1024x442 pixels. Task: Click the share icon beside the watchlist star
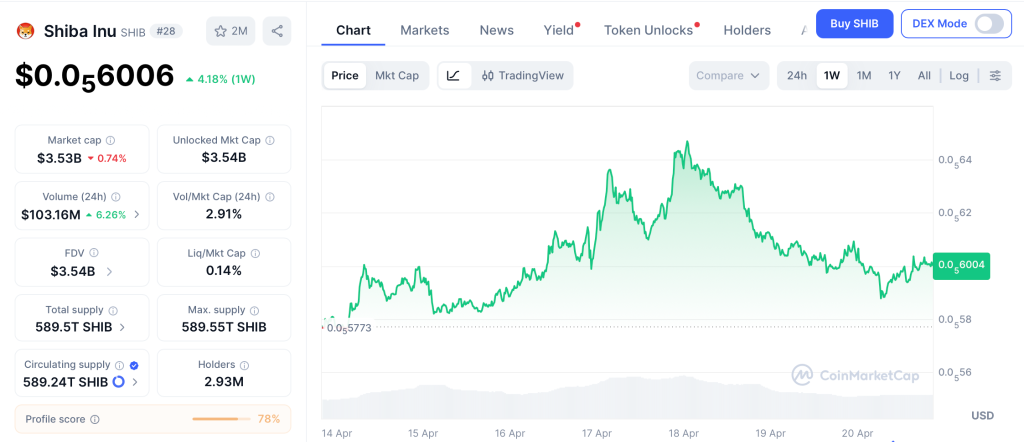pos(277,31)
